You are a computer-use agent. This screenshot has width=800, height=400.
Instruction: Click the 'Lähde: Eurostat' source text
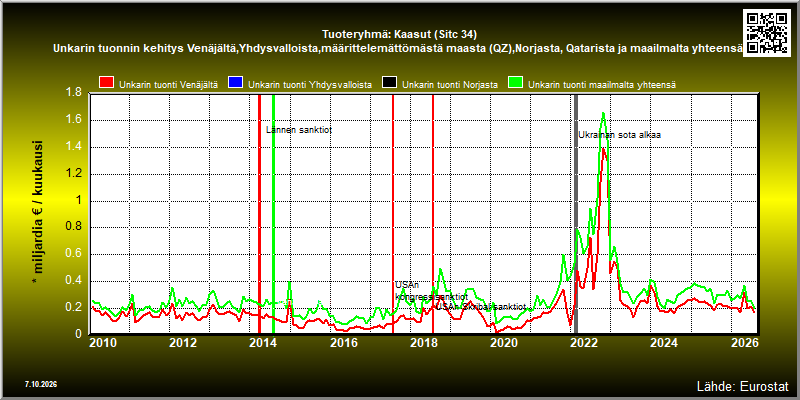tap(743, 385)
